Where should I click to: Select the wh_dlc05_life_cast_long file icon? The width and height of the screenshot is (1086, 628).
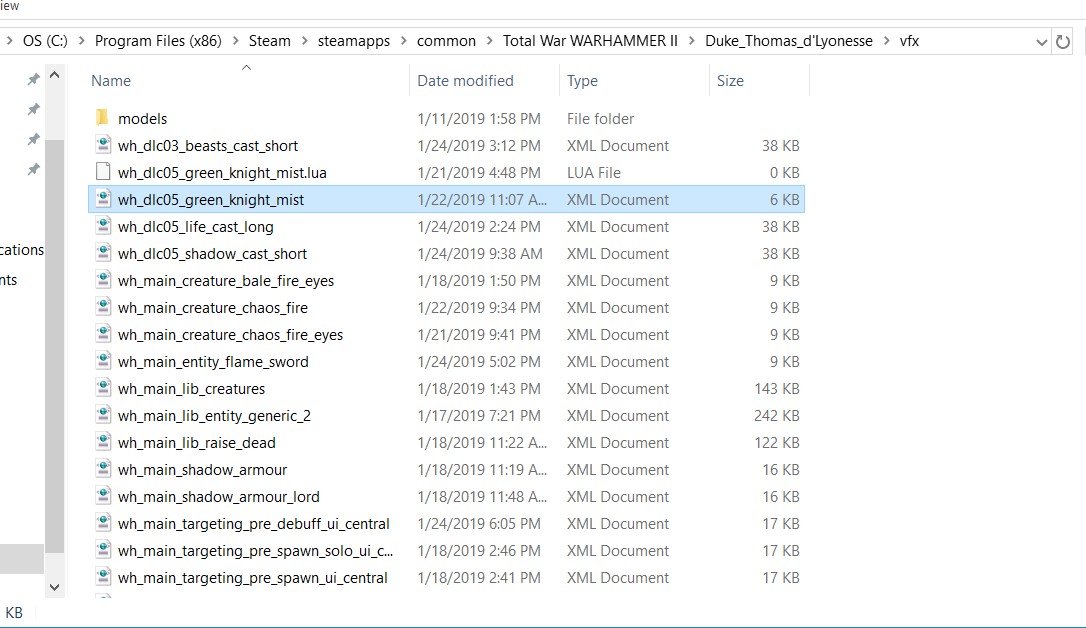click(103, 226)
